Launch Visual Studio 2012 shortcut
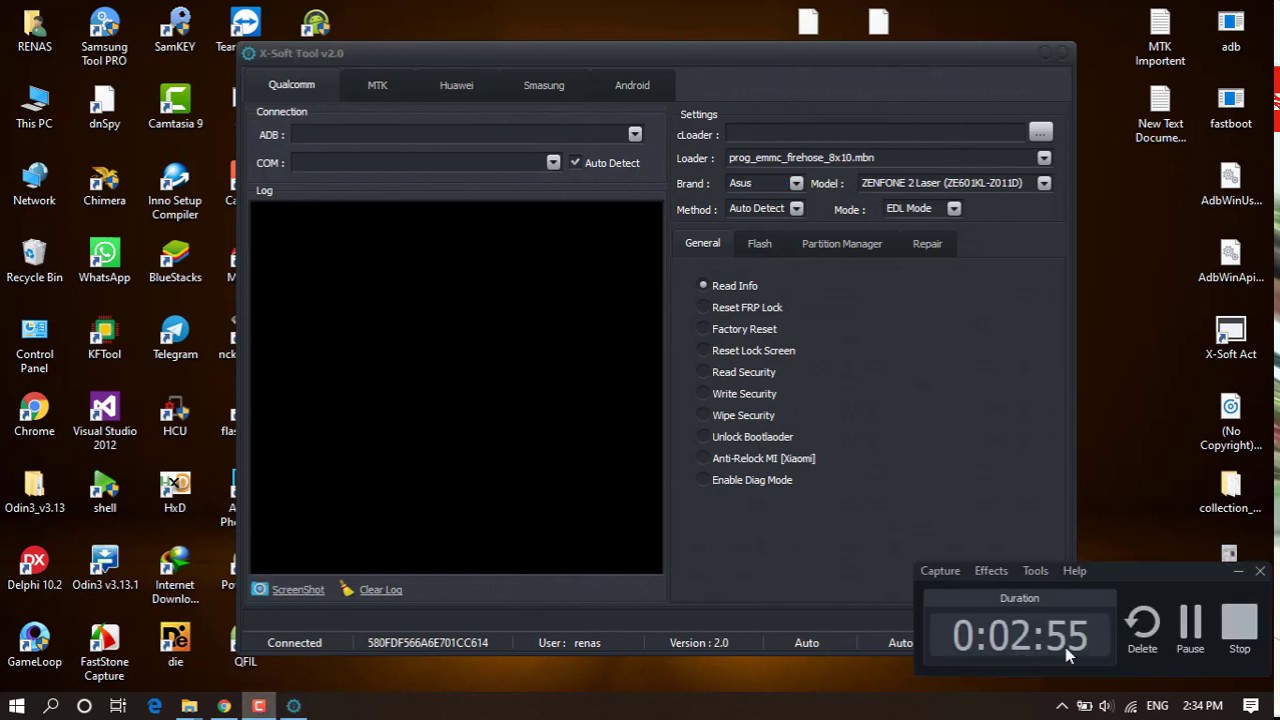Viewport: 1280px width, 720px height. (104, 422)
